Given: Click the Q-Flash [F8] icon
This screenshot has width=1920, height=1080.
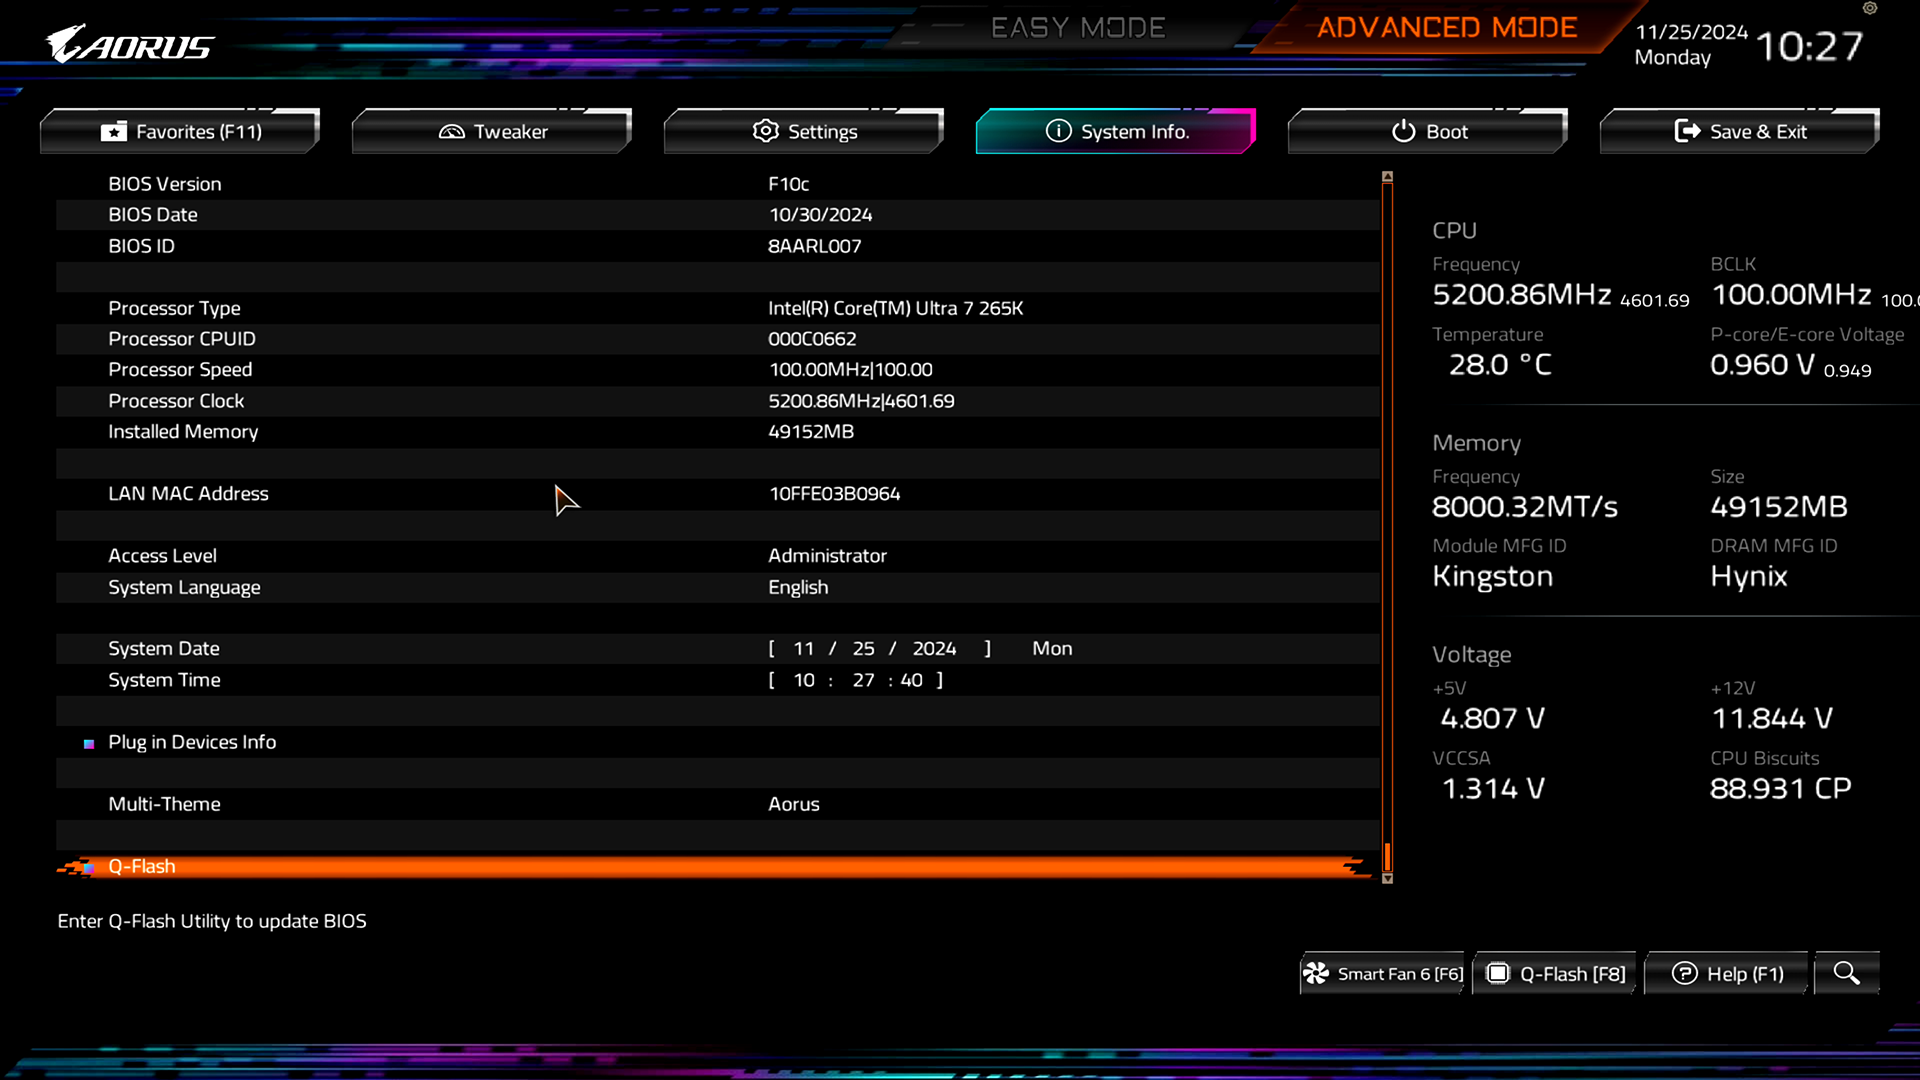Looking at the screenshot, I should 1499,972.
